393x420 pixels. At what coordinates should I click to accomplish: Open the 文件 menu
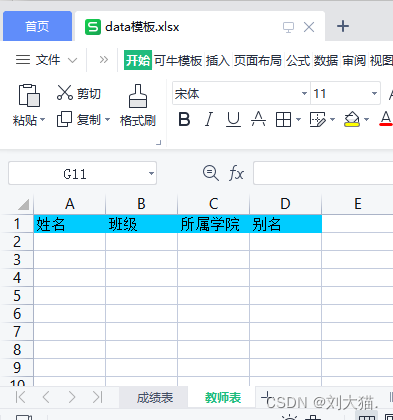click(48, 60)
